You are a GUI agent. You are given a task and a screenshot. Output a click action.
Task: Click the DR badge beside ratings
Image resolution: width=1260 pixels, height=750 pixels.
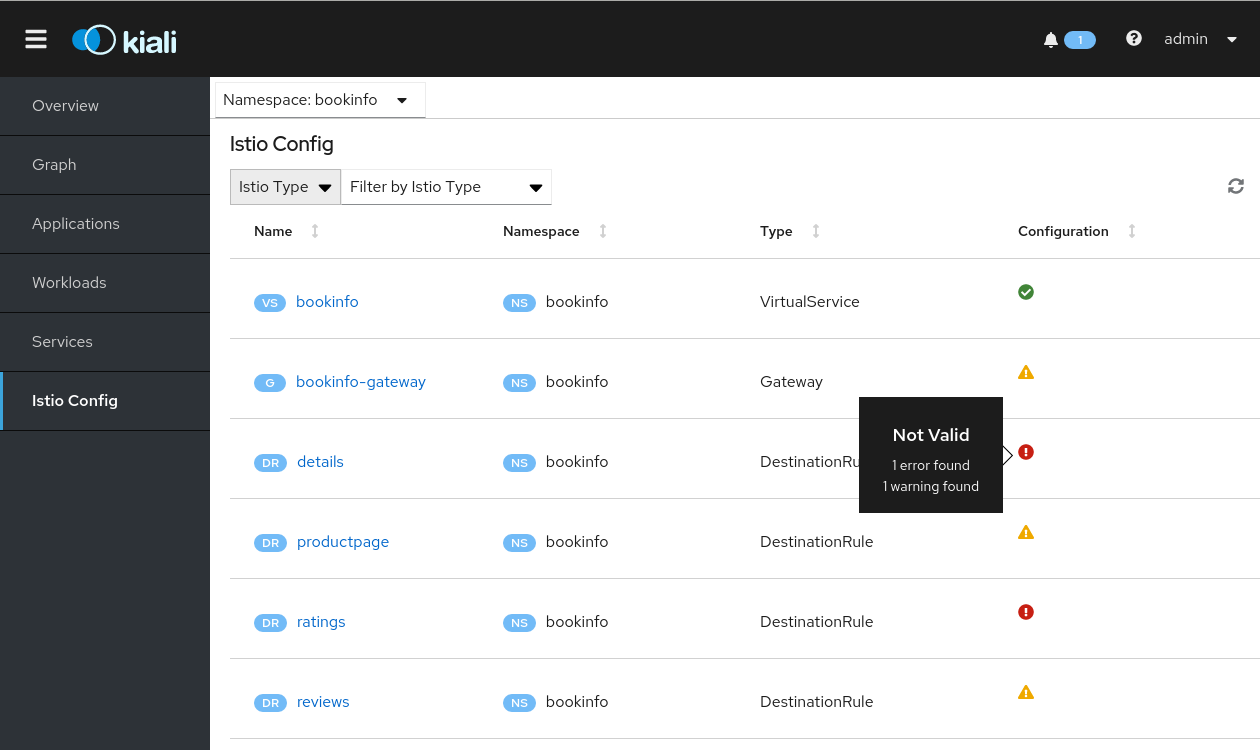click(270, 623)
